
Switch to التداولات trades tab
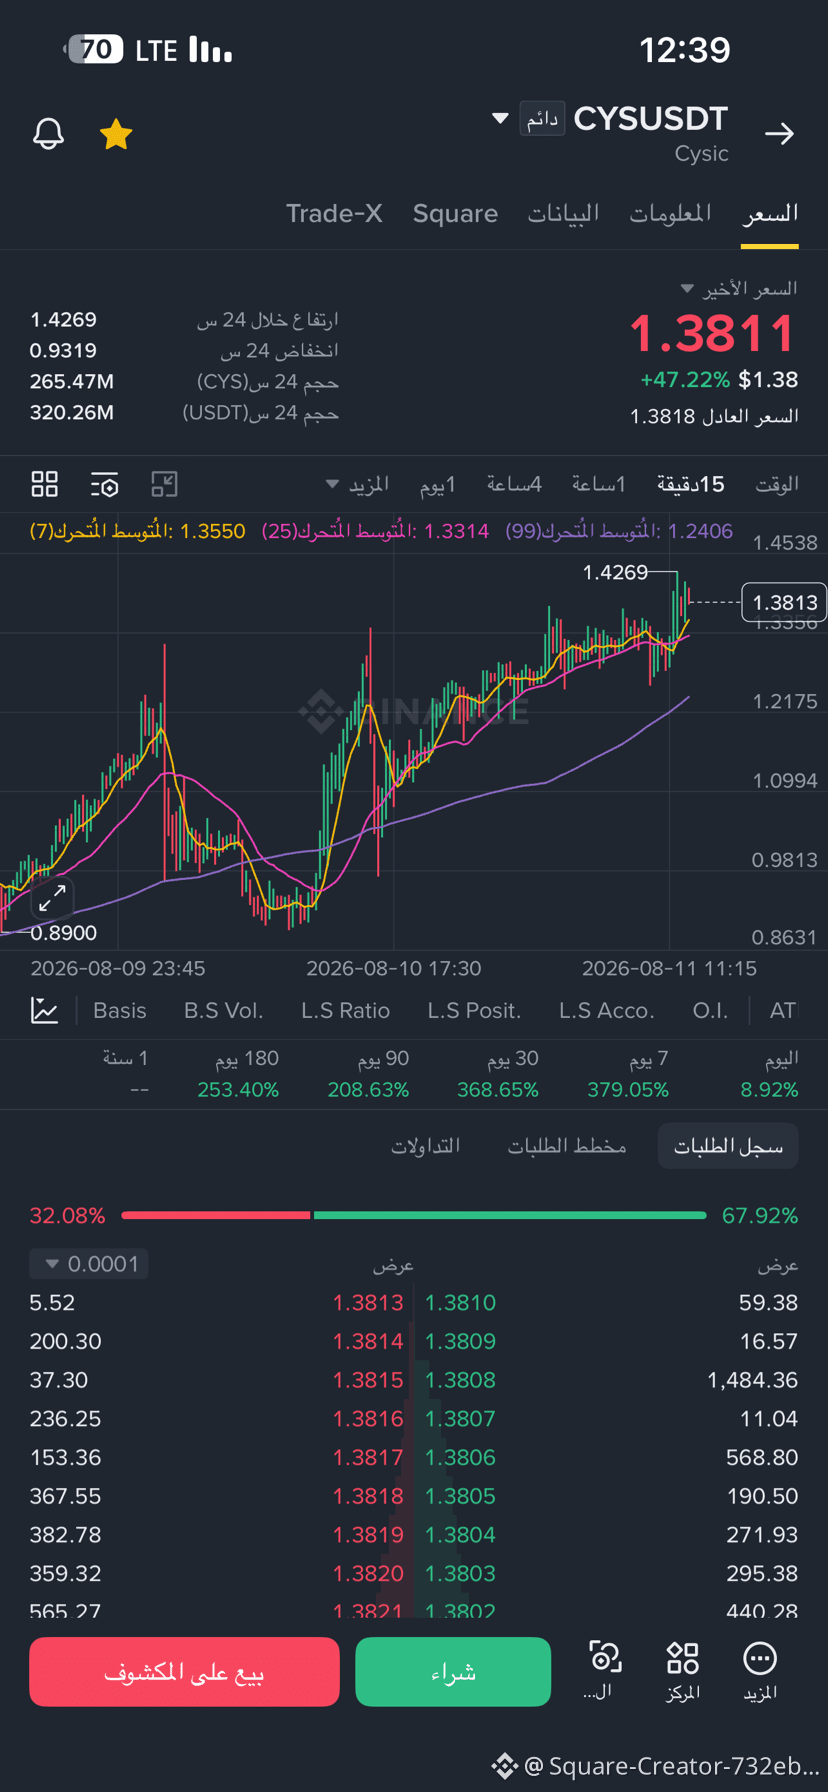[426, 1146]
